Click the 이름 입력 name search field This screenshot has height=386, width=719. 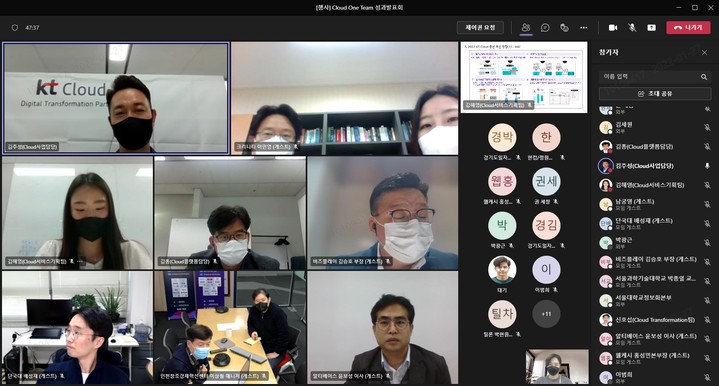click(649, 77)
